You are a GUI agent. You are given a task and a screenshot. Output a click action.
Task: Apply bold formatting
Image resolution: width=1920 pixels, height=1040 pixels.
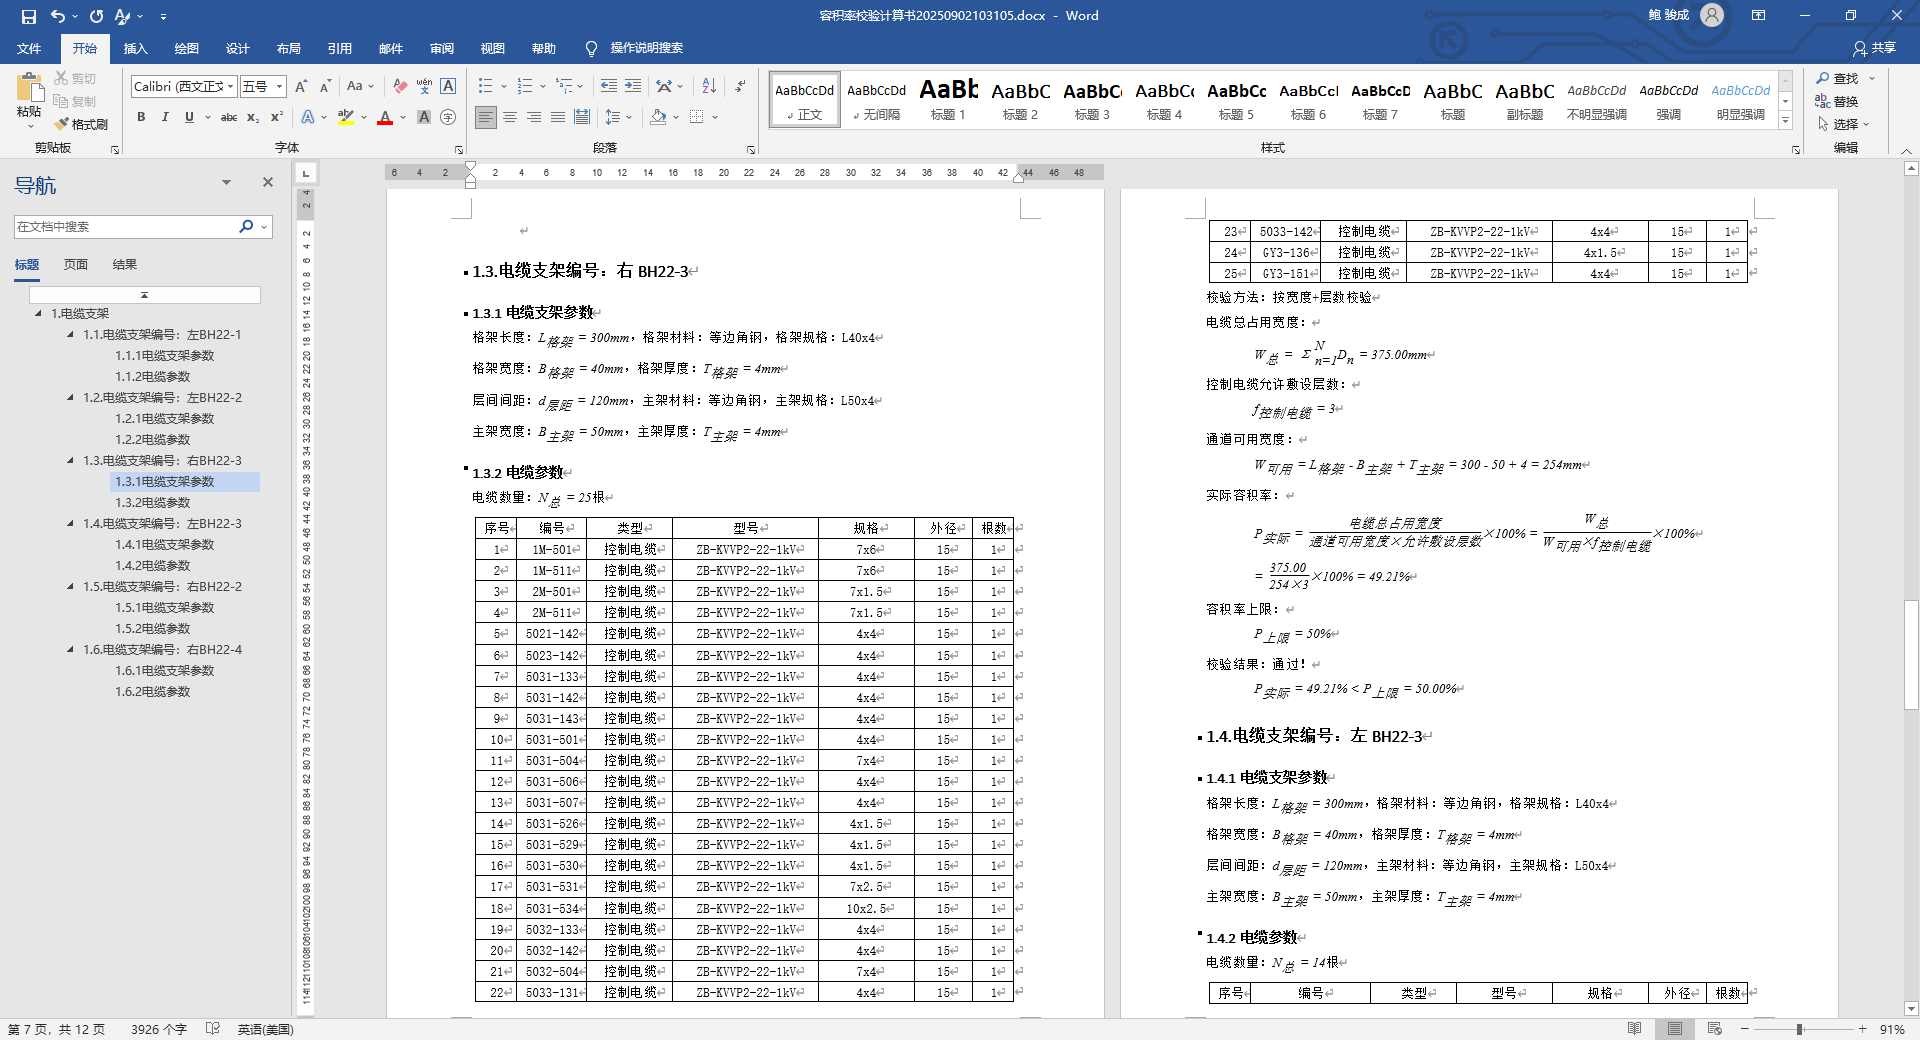point(141,117)
